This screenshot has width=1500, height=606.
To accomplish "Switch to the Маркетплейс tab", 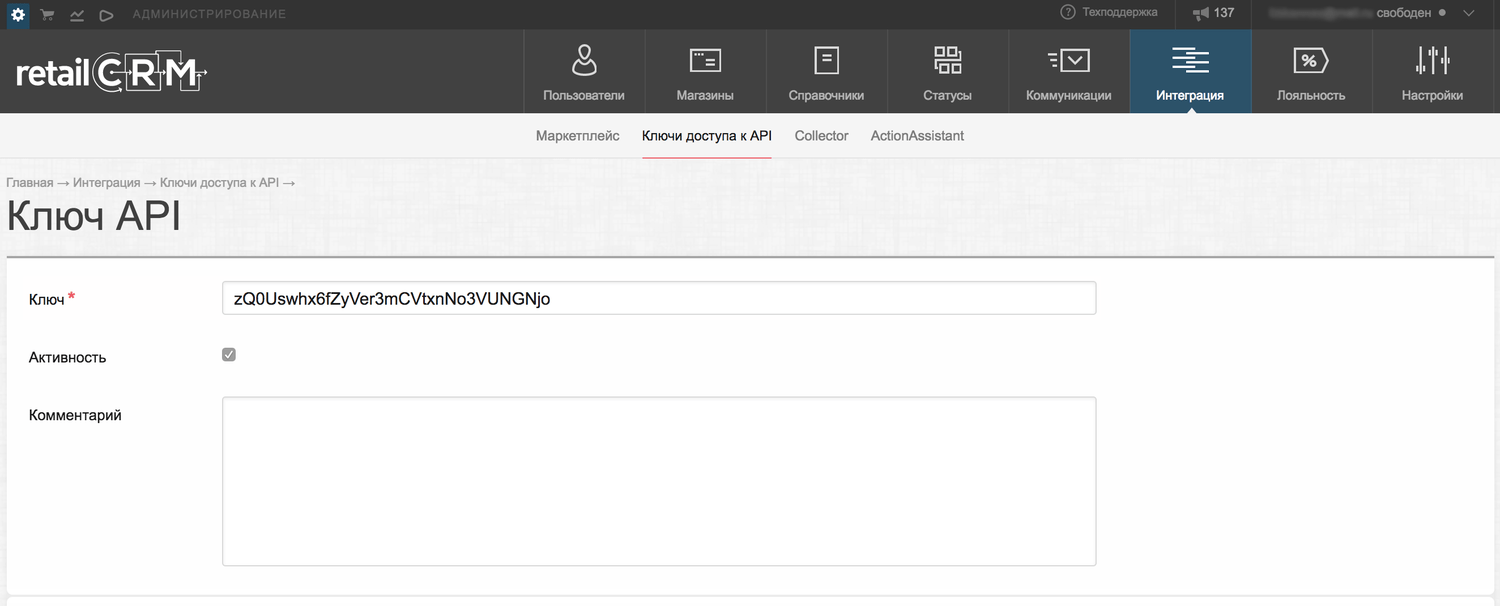I will [x=577, y=136].
